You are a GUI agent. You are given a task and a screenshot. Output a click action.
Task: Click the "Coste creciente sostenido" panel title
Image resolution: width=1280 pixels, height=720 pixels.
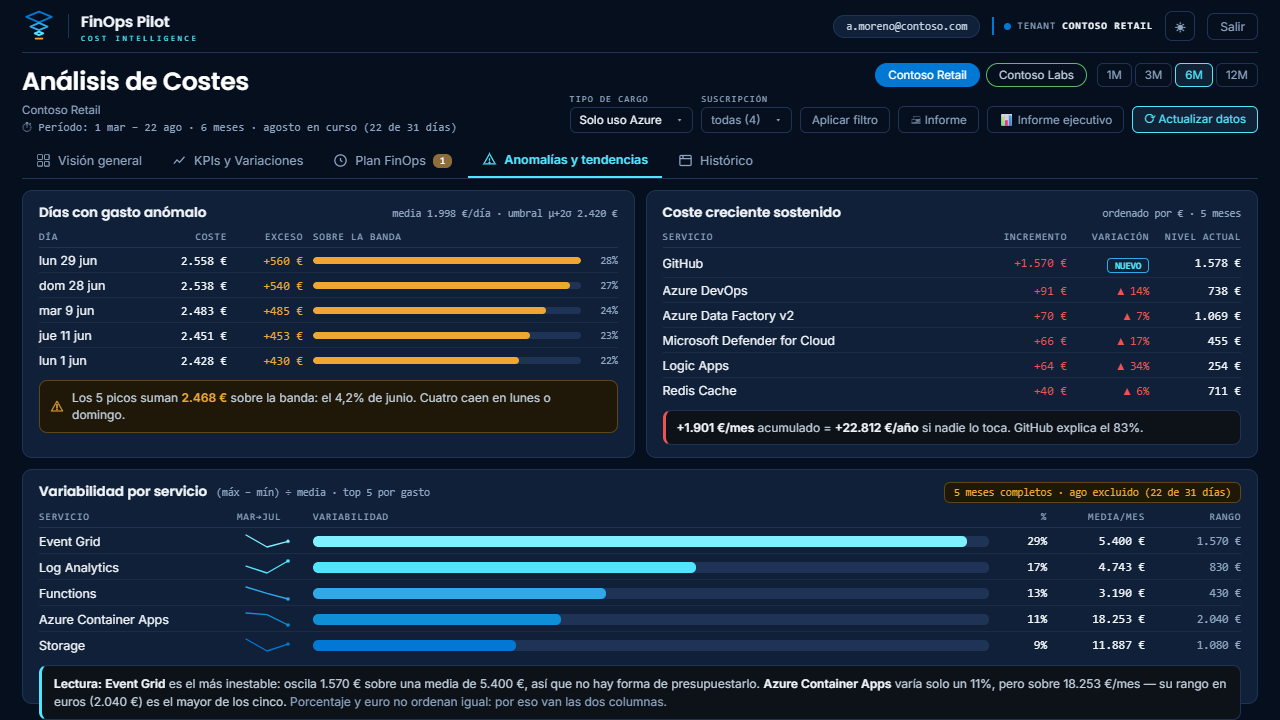[752, 212]
